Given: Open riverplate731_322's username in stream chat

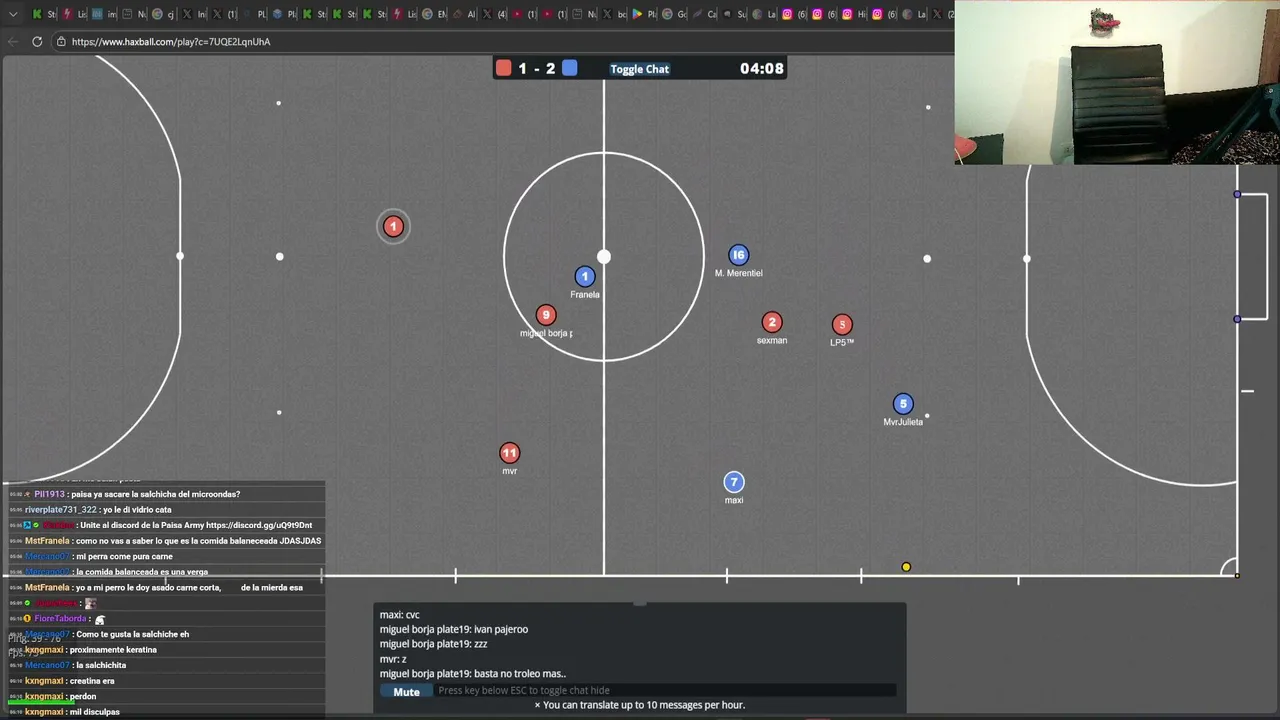Looking at the screenshot, I should tap(61, 510).
